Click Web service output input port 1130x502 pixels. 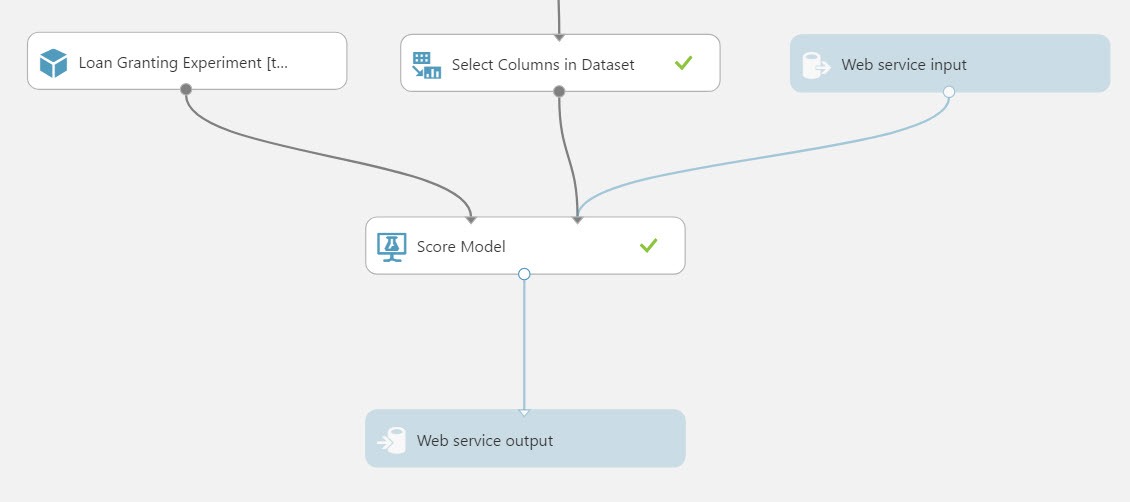pos(524,413)
